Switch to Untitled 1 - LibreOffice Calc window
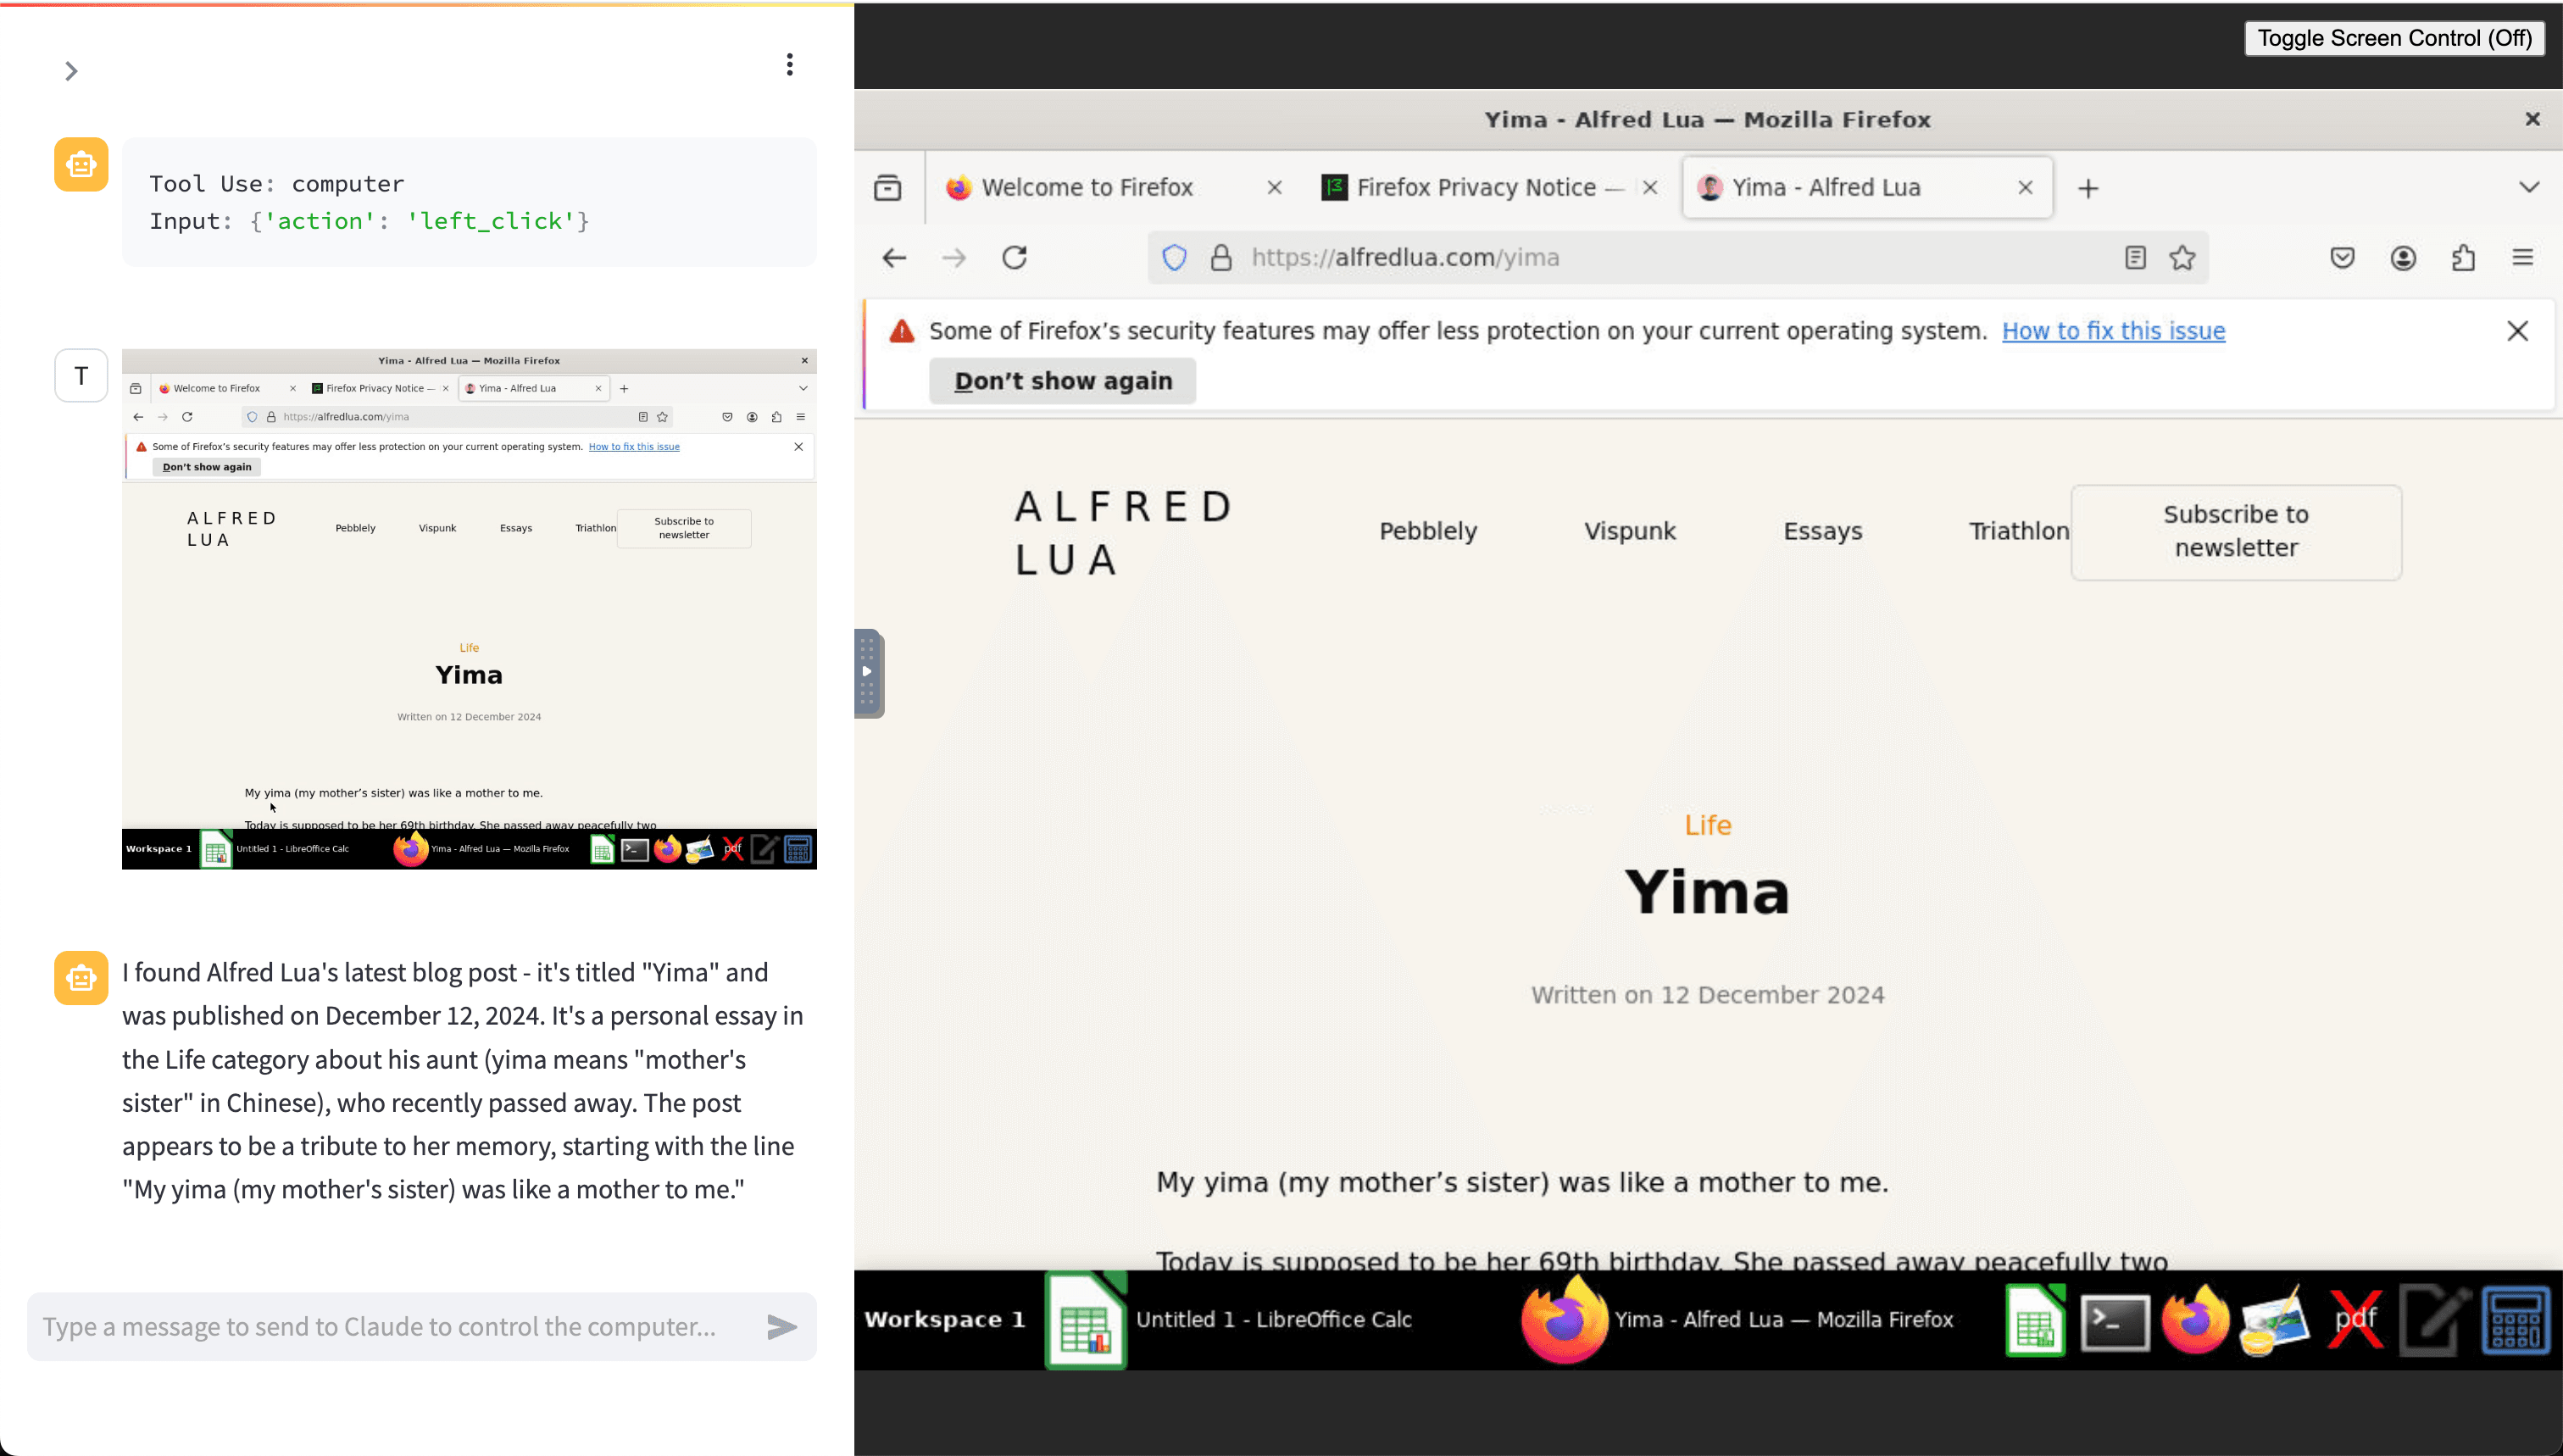Image resolution: width=2563 pixels, height=1456 pixels. click(1230, 1320)
